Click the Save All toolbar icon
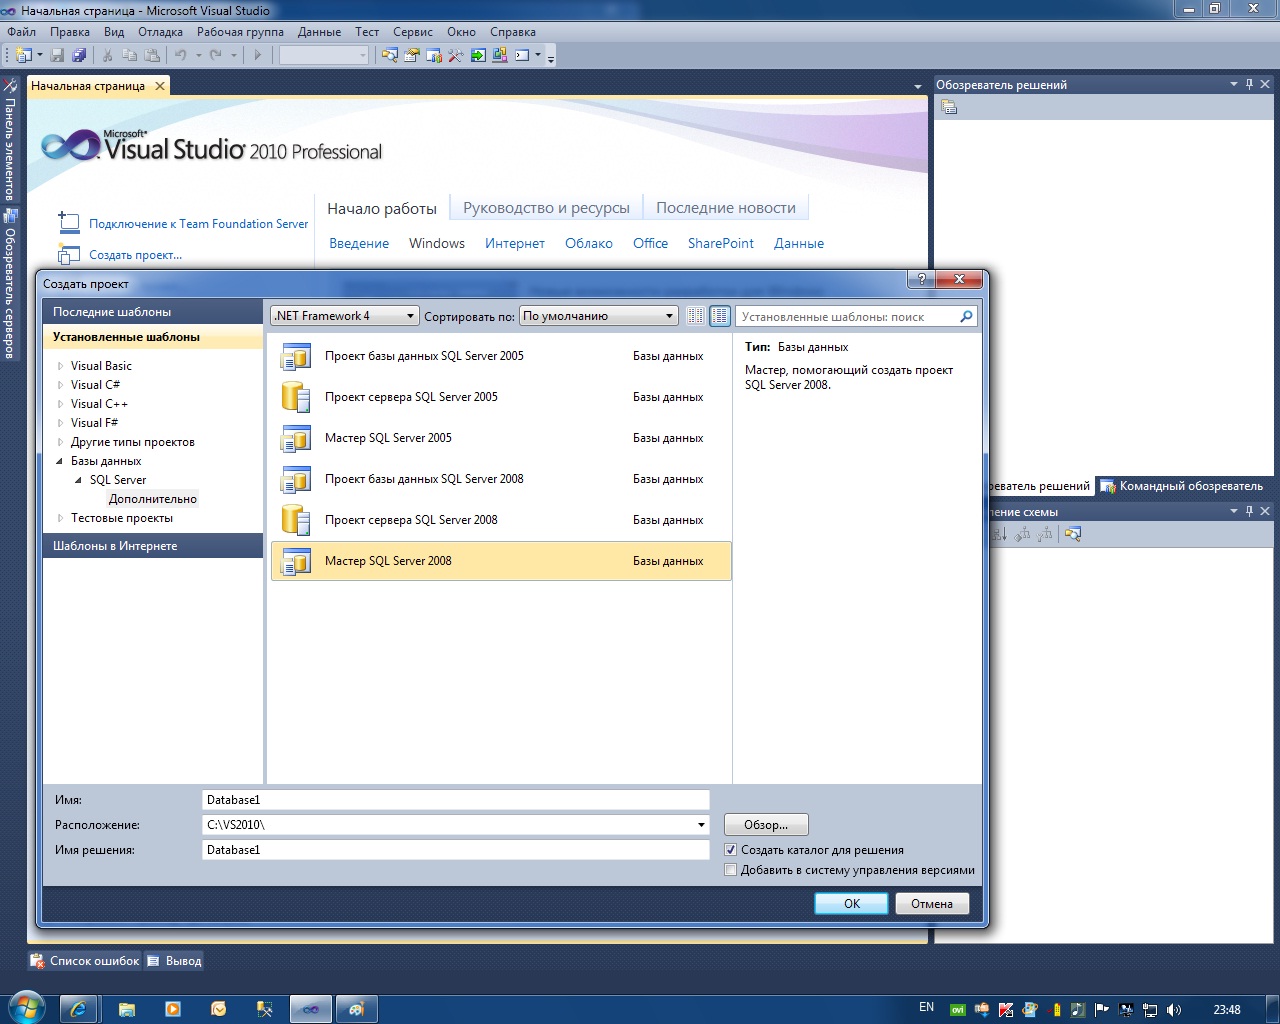Screen dimensions: 1280x1024 point(79,55)
